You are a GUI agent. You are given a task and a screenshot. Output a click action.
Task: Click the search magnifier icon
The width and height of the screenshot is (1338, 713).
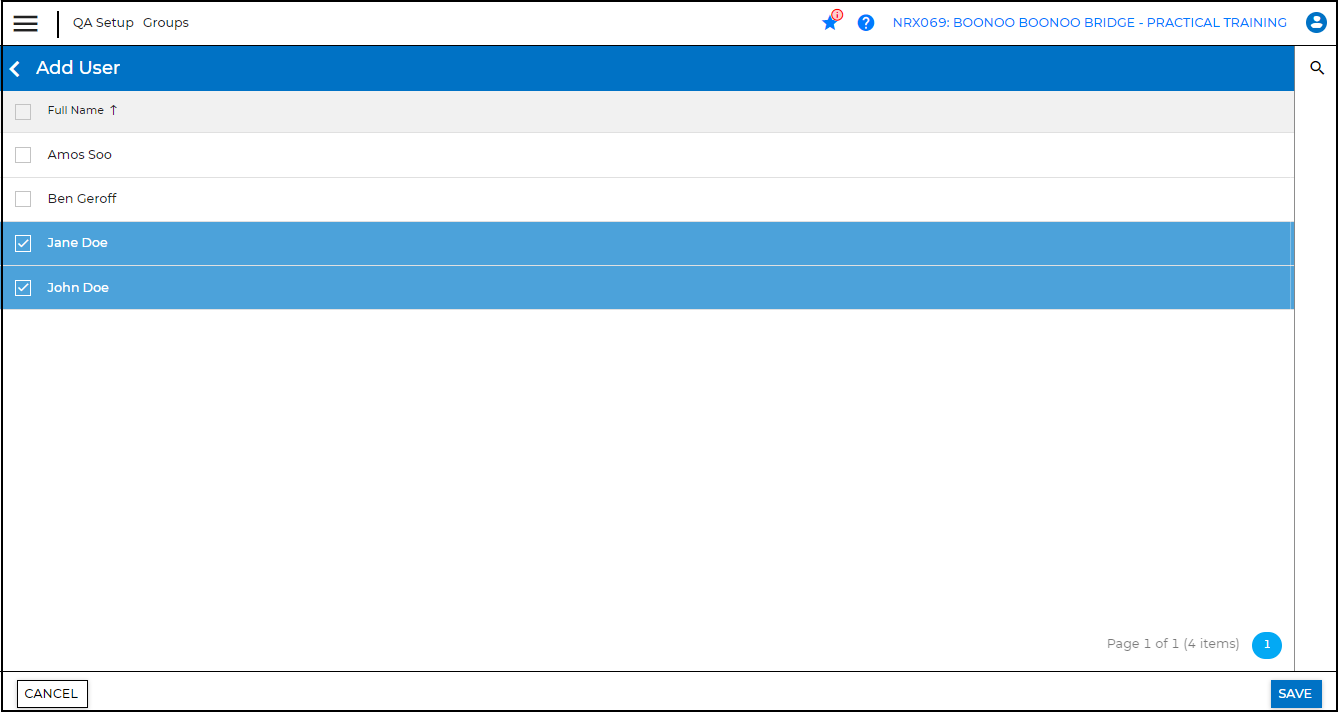[1317, 68]
